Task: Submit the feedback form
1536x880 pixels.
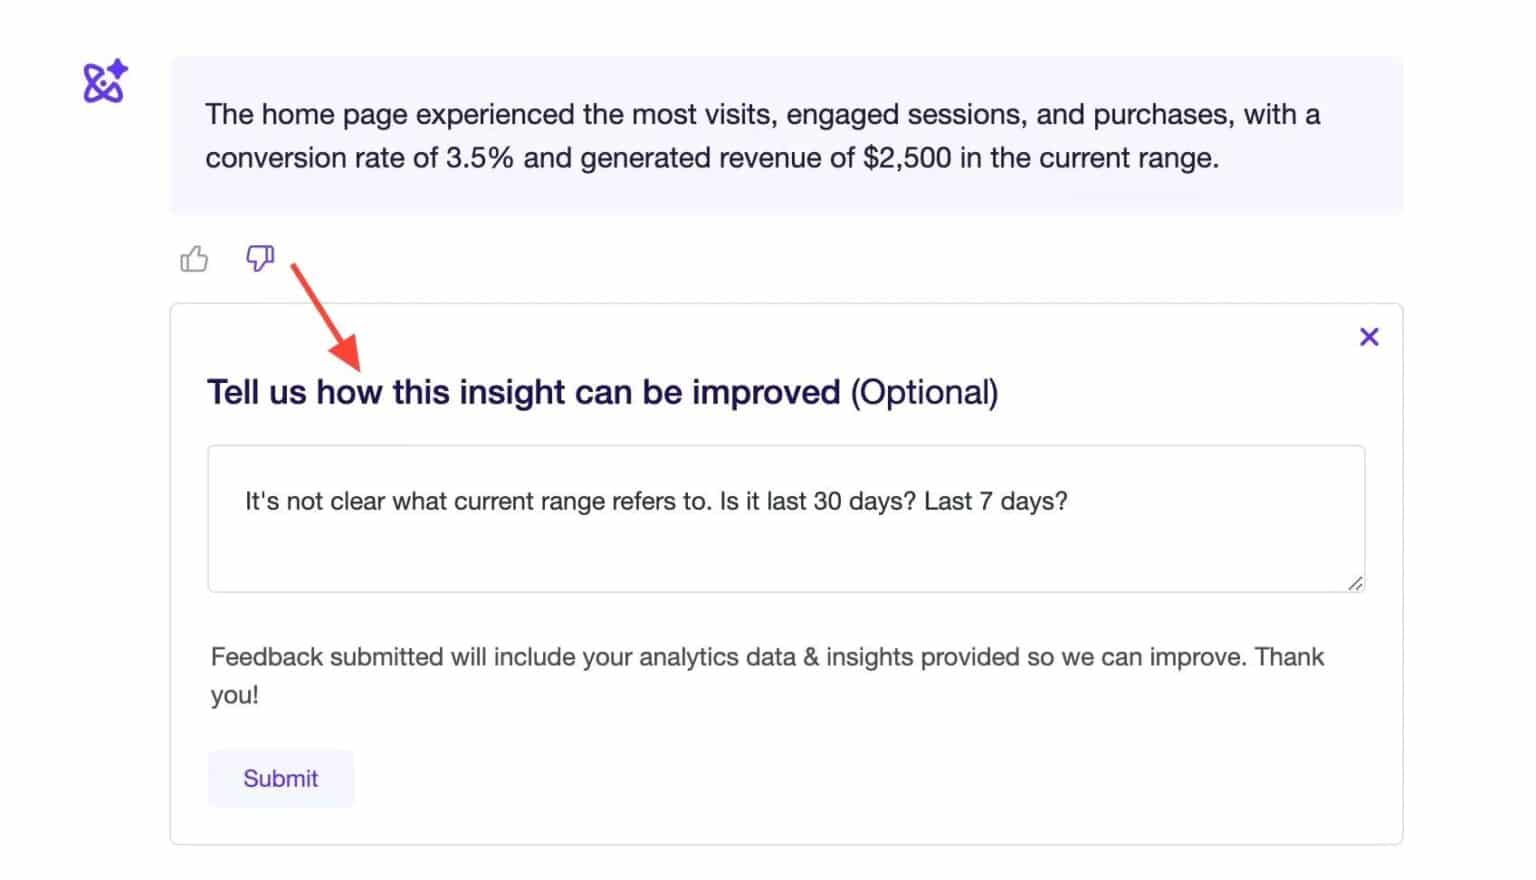Action: click(281, 778)
